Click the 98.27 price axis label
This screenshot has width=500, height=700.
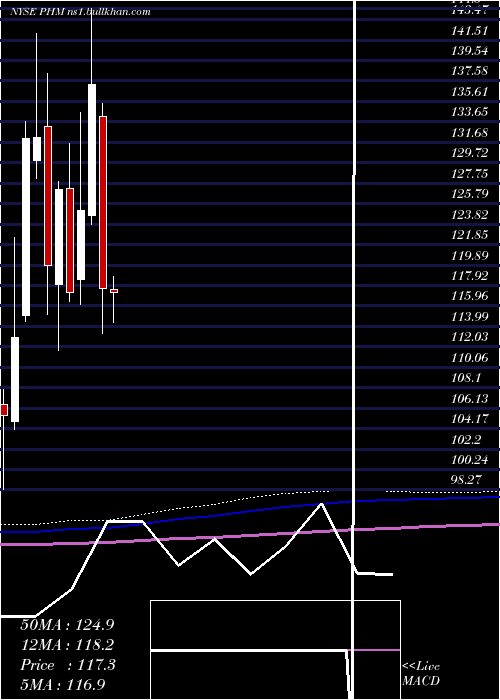pyautogui.click(x=468, y=480)
